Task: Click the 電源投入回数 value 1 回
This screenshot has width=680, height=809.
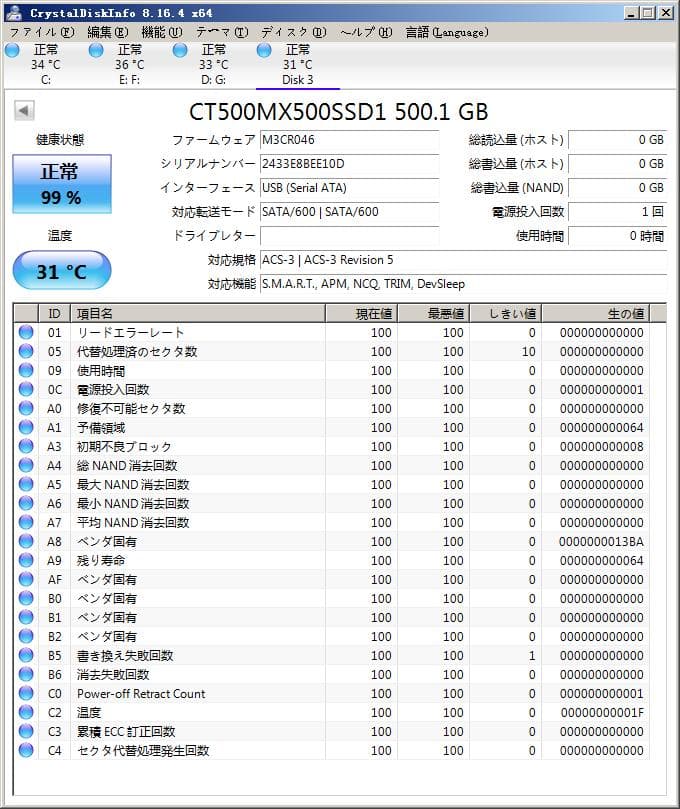Action: (x=617, y=212)
